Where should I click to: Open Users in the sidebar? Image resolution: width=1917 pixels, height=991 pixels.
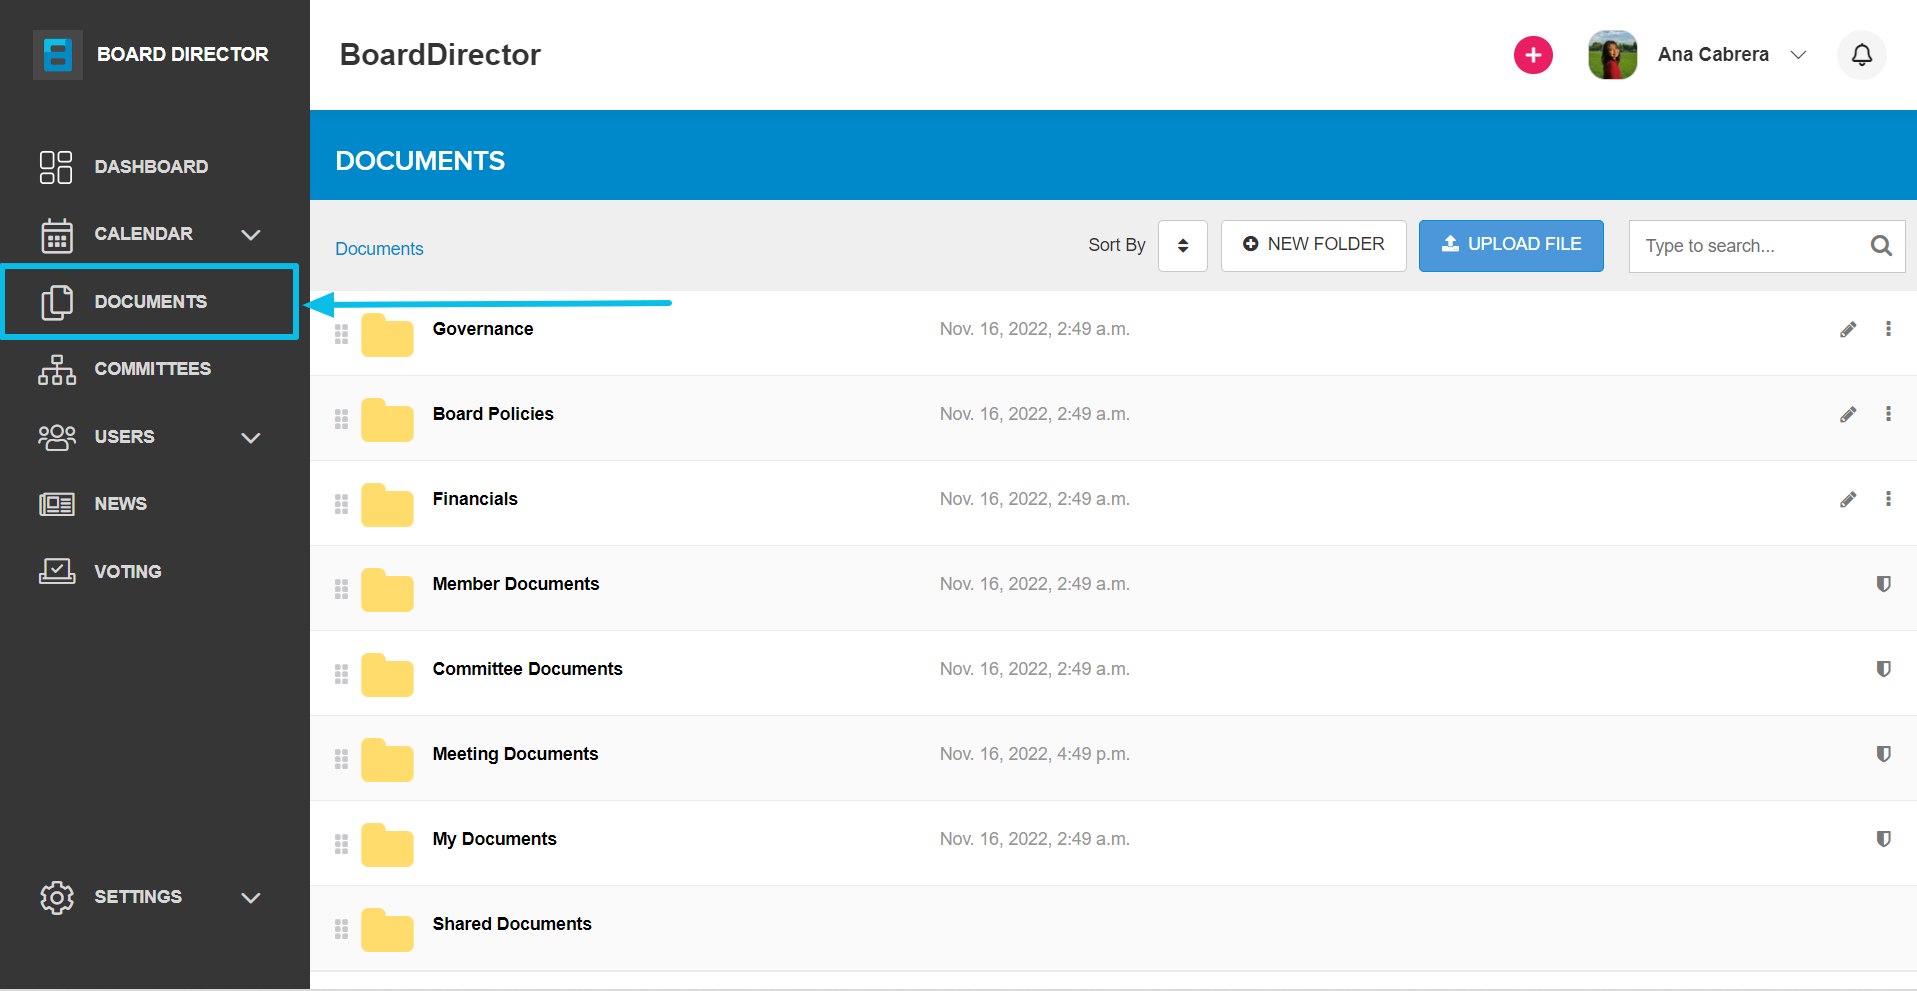click(124, 437)
